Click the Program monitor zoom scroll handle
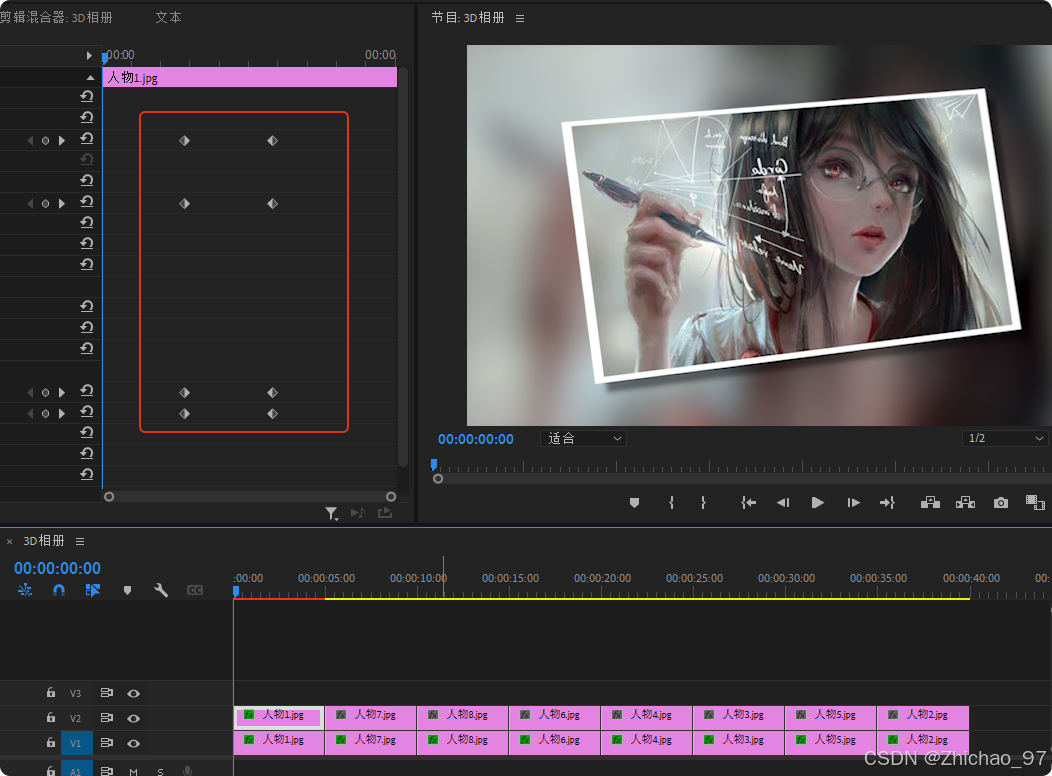 click(x=438, y=479)
